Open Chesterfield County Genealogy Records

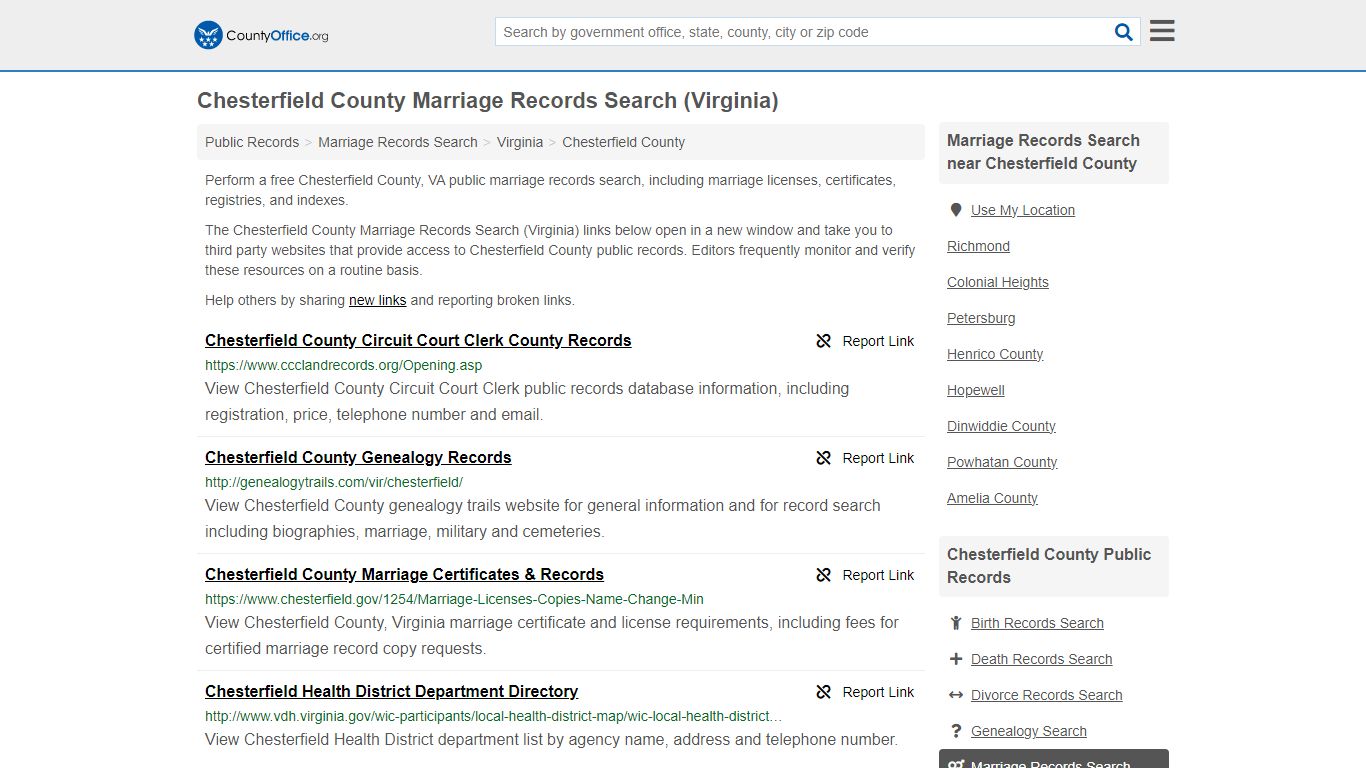pyautogui.click(x=358, y=457)
